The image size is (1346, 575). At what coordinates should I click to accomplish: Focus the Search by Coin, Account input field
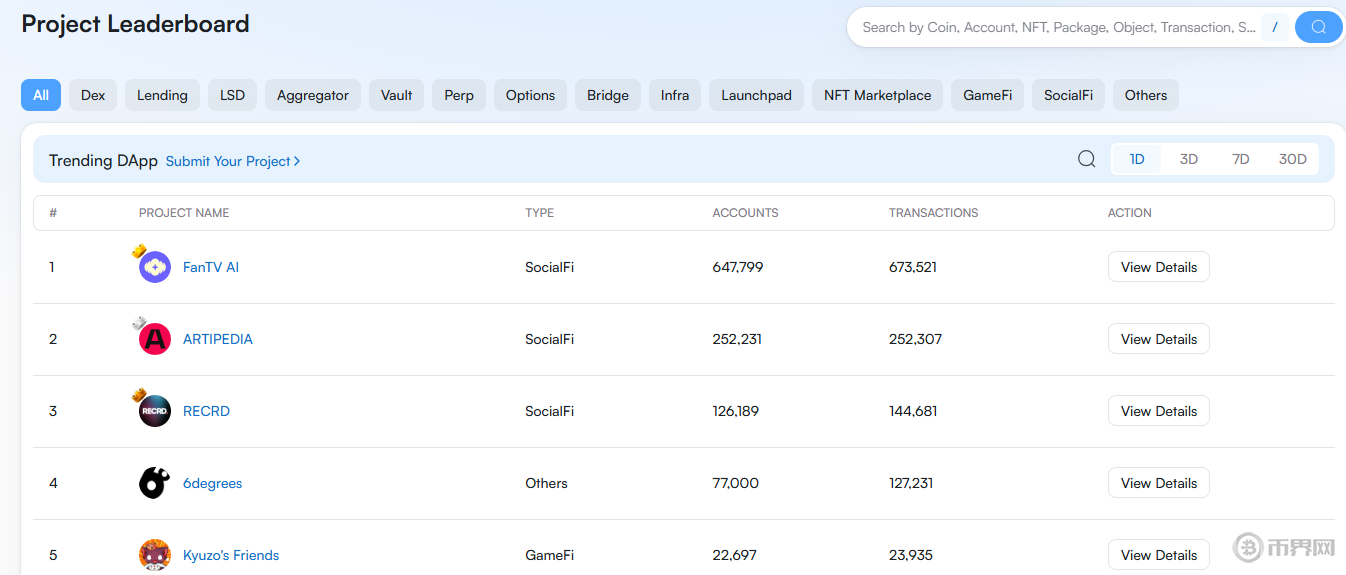[1058, 27]
